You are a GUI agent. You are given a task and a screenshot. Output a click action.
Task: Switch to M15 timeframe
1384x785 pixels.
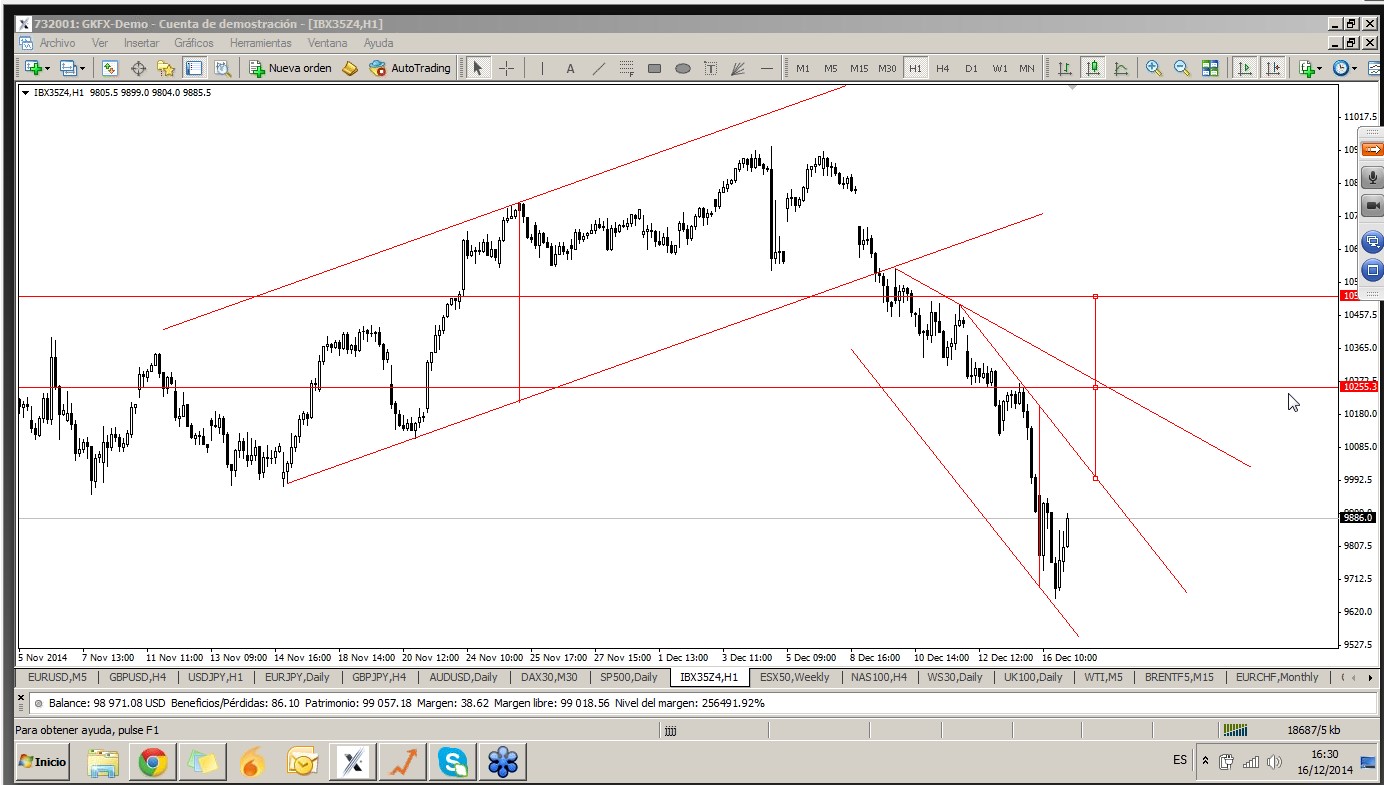(x=859, y=68)
